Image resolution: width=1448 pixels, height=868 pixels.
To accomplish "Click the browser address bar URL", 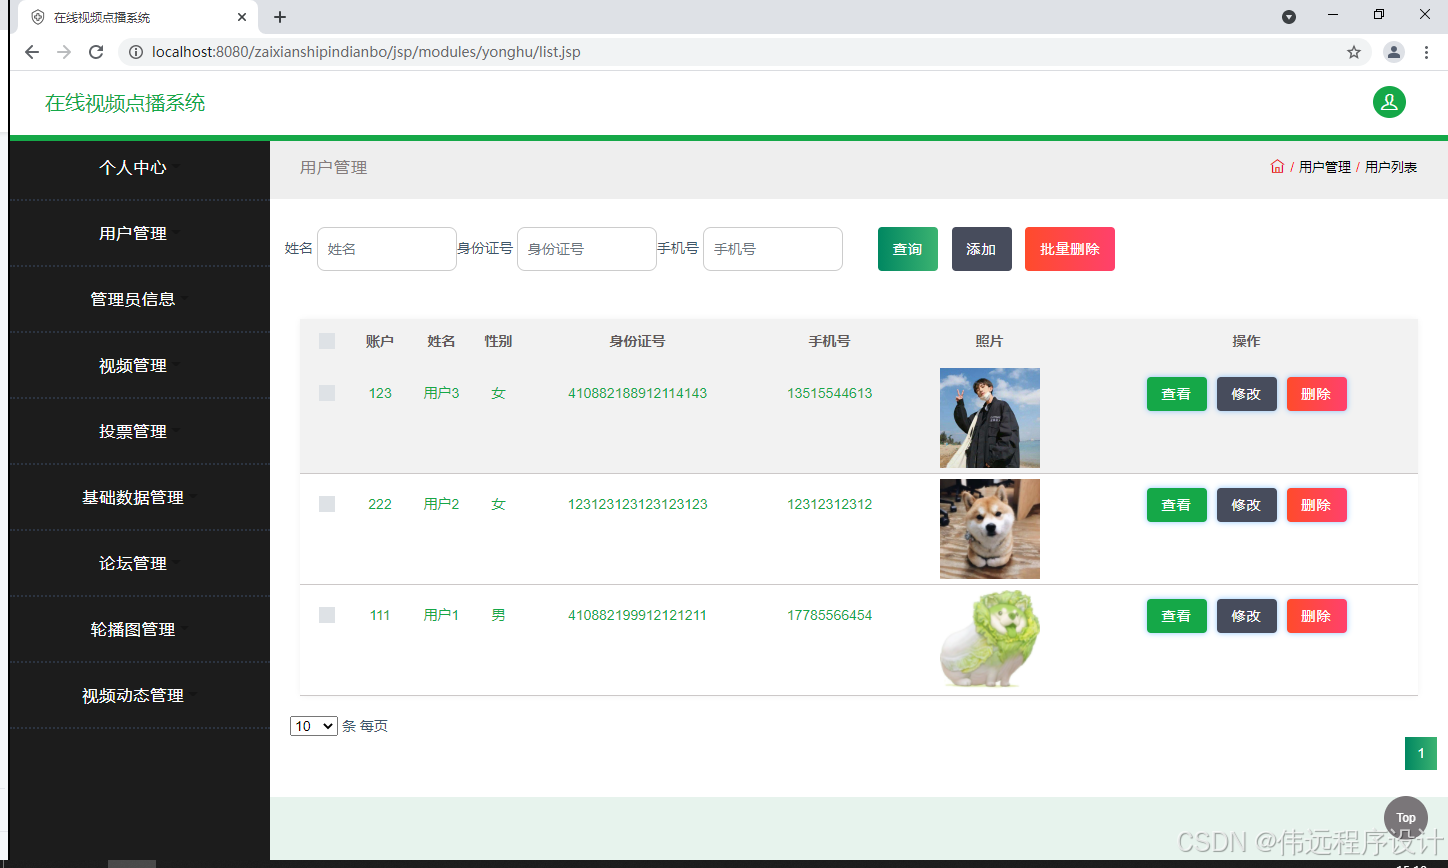I will click(x=366, y=52).
